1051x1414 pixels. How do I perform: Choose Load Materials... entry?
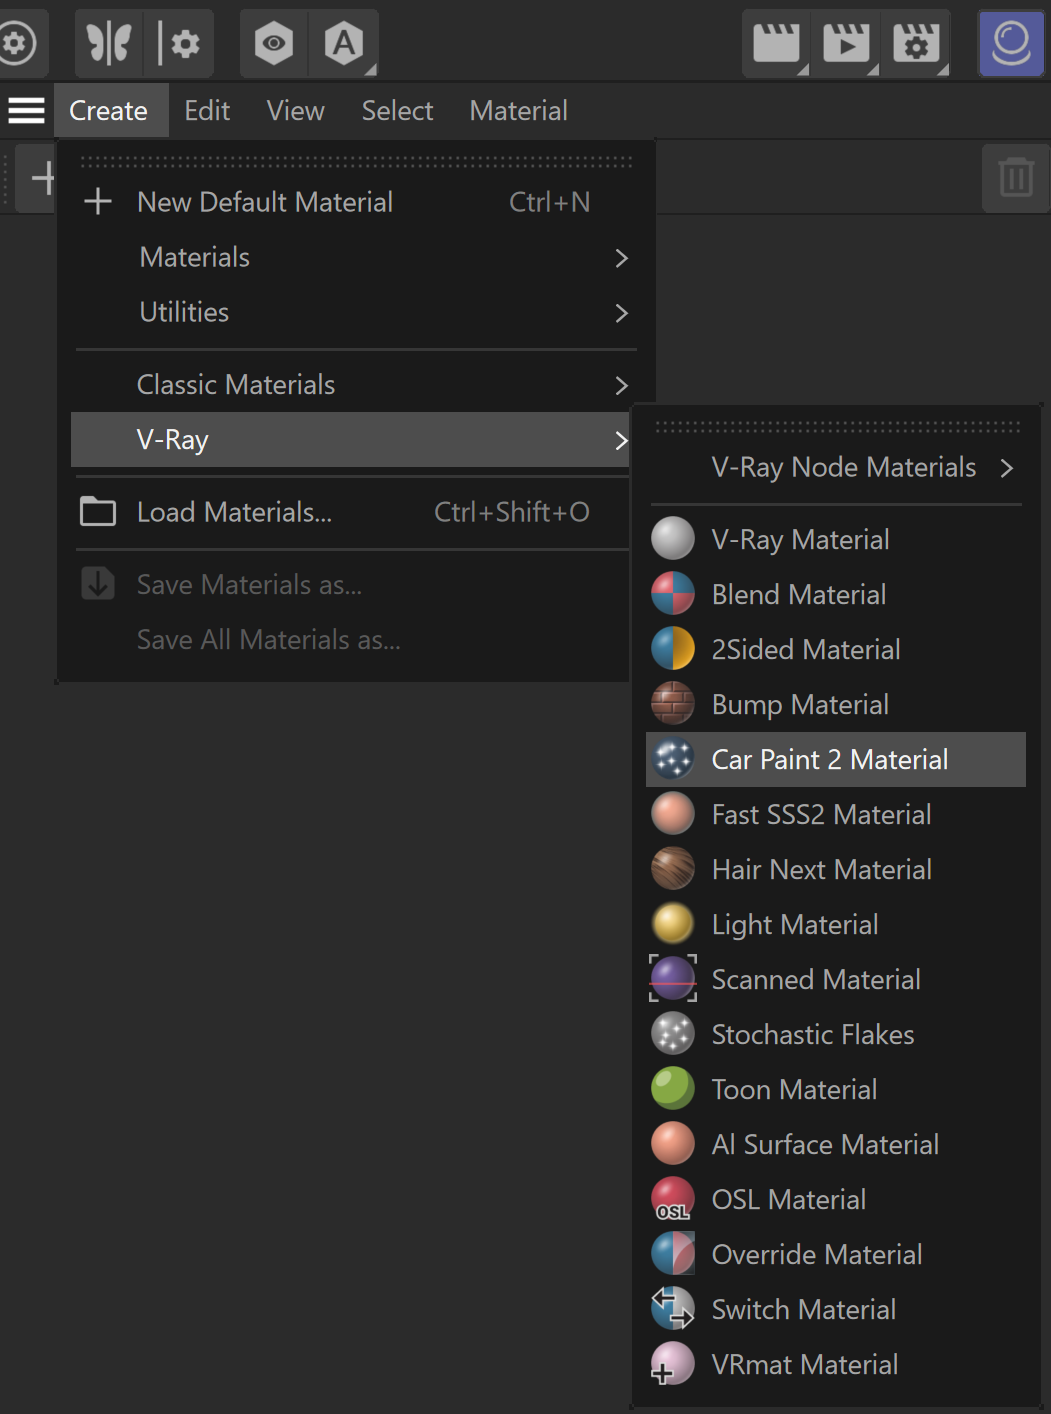pyautogui.click(x=350, y=512)
